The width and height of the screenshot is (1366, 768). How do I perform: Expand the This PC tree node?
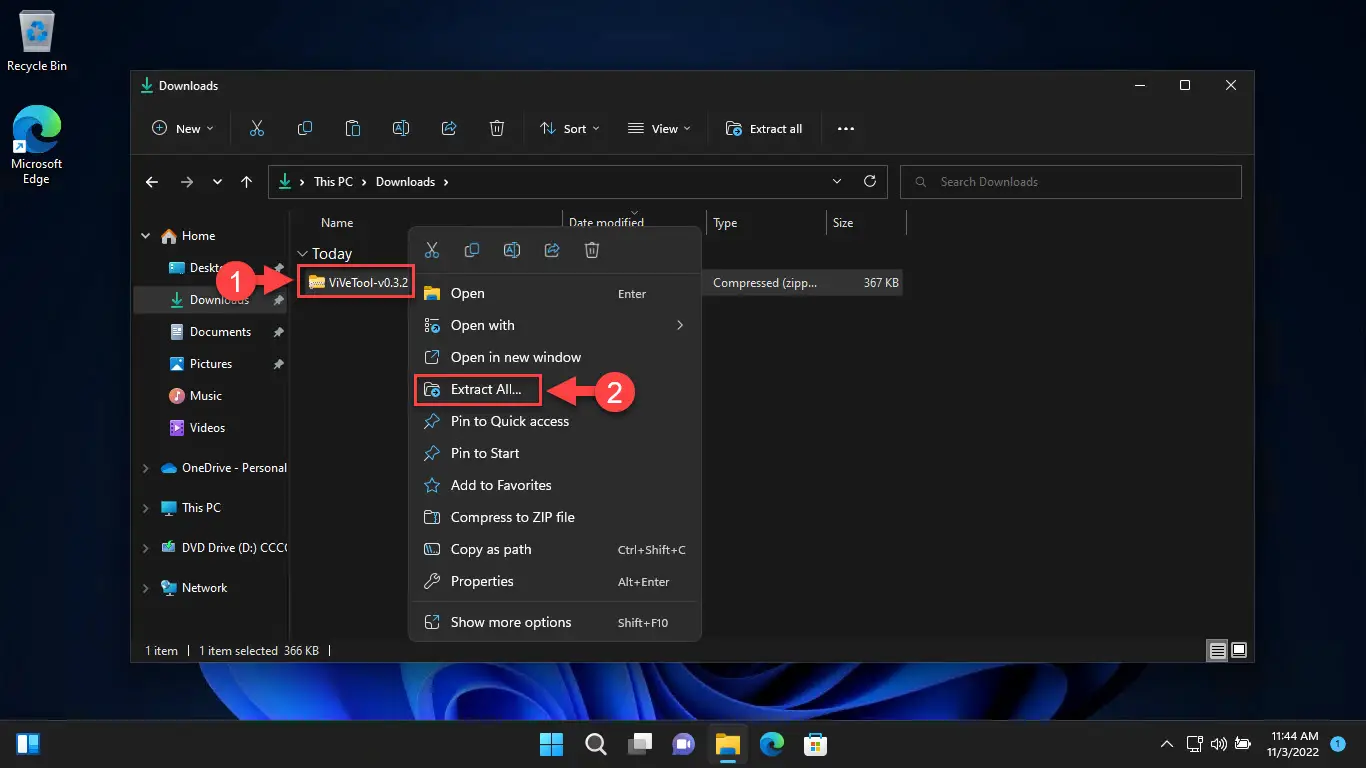146,508
